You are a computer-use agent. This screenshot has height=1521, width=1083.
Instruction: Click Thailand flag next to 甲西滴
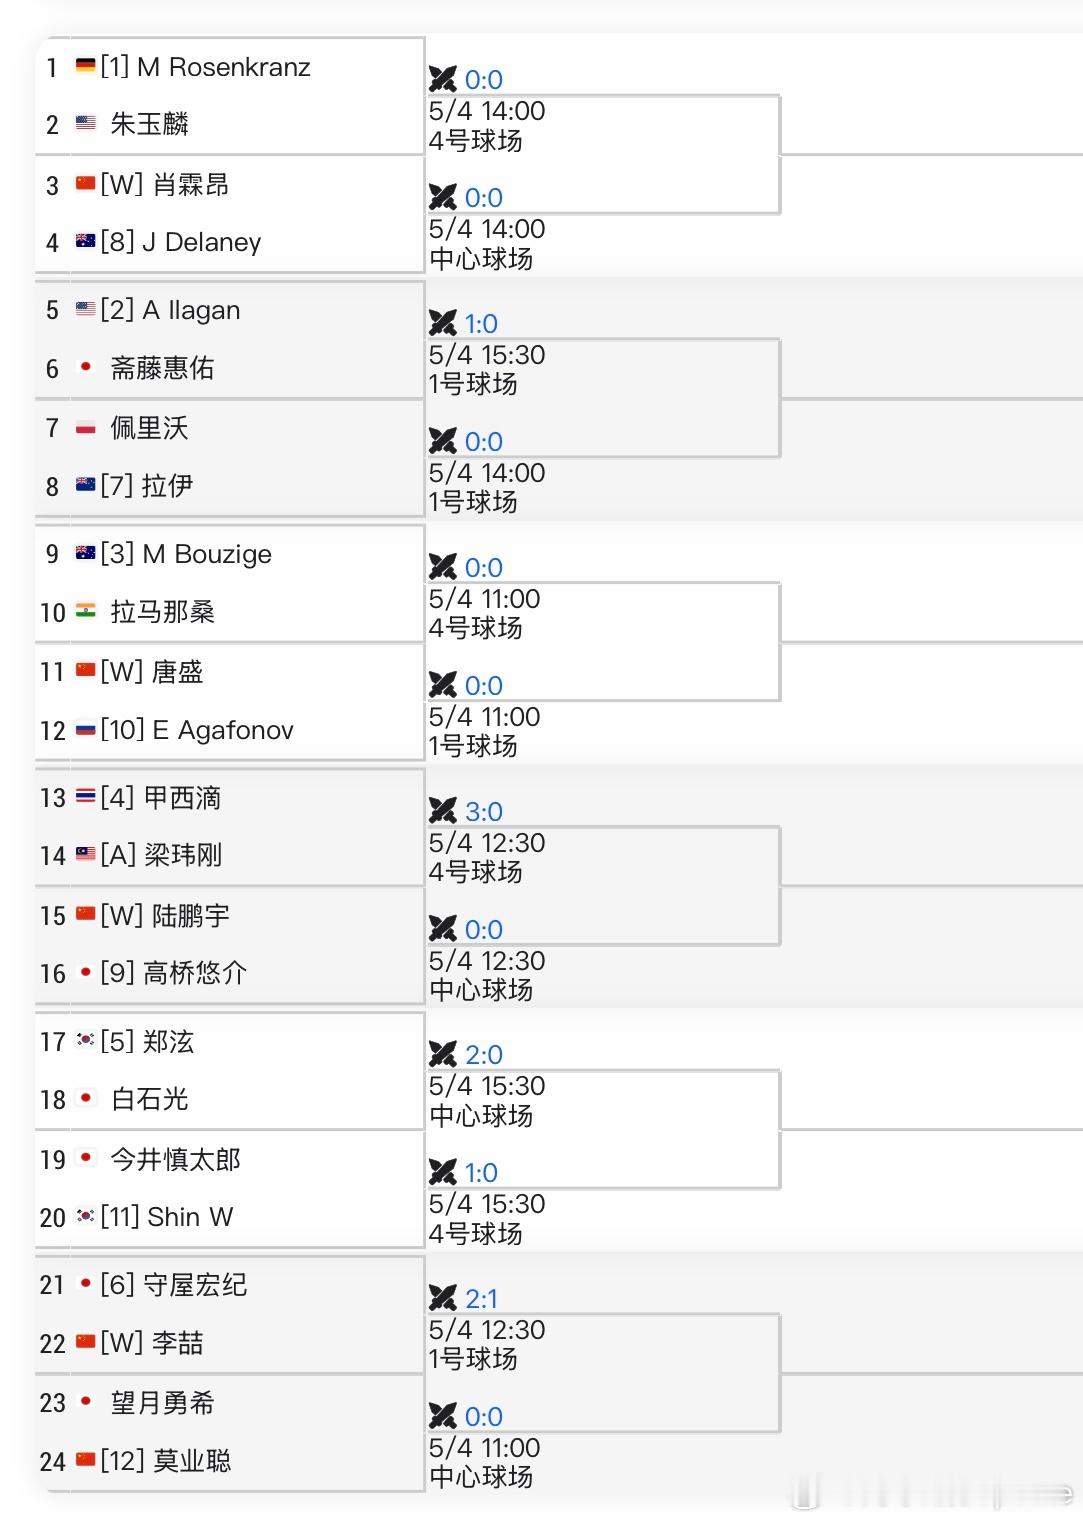(x=86, y=797)
